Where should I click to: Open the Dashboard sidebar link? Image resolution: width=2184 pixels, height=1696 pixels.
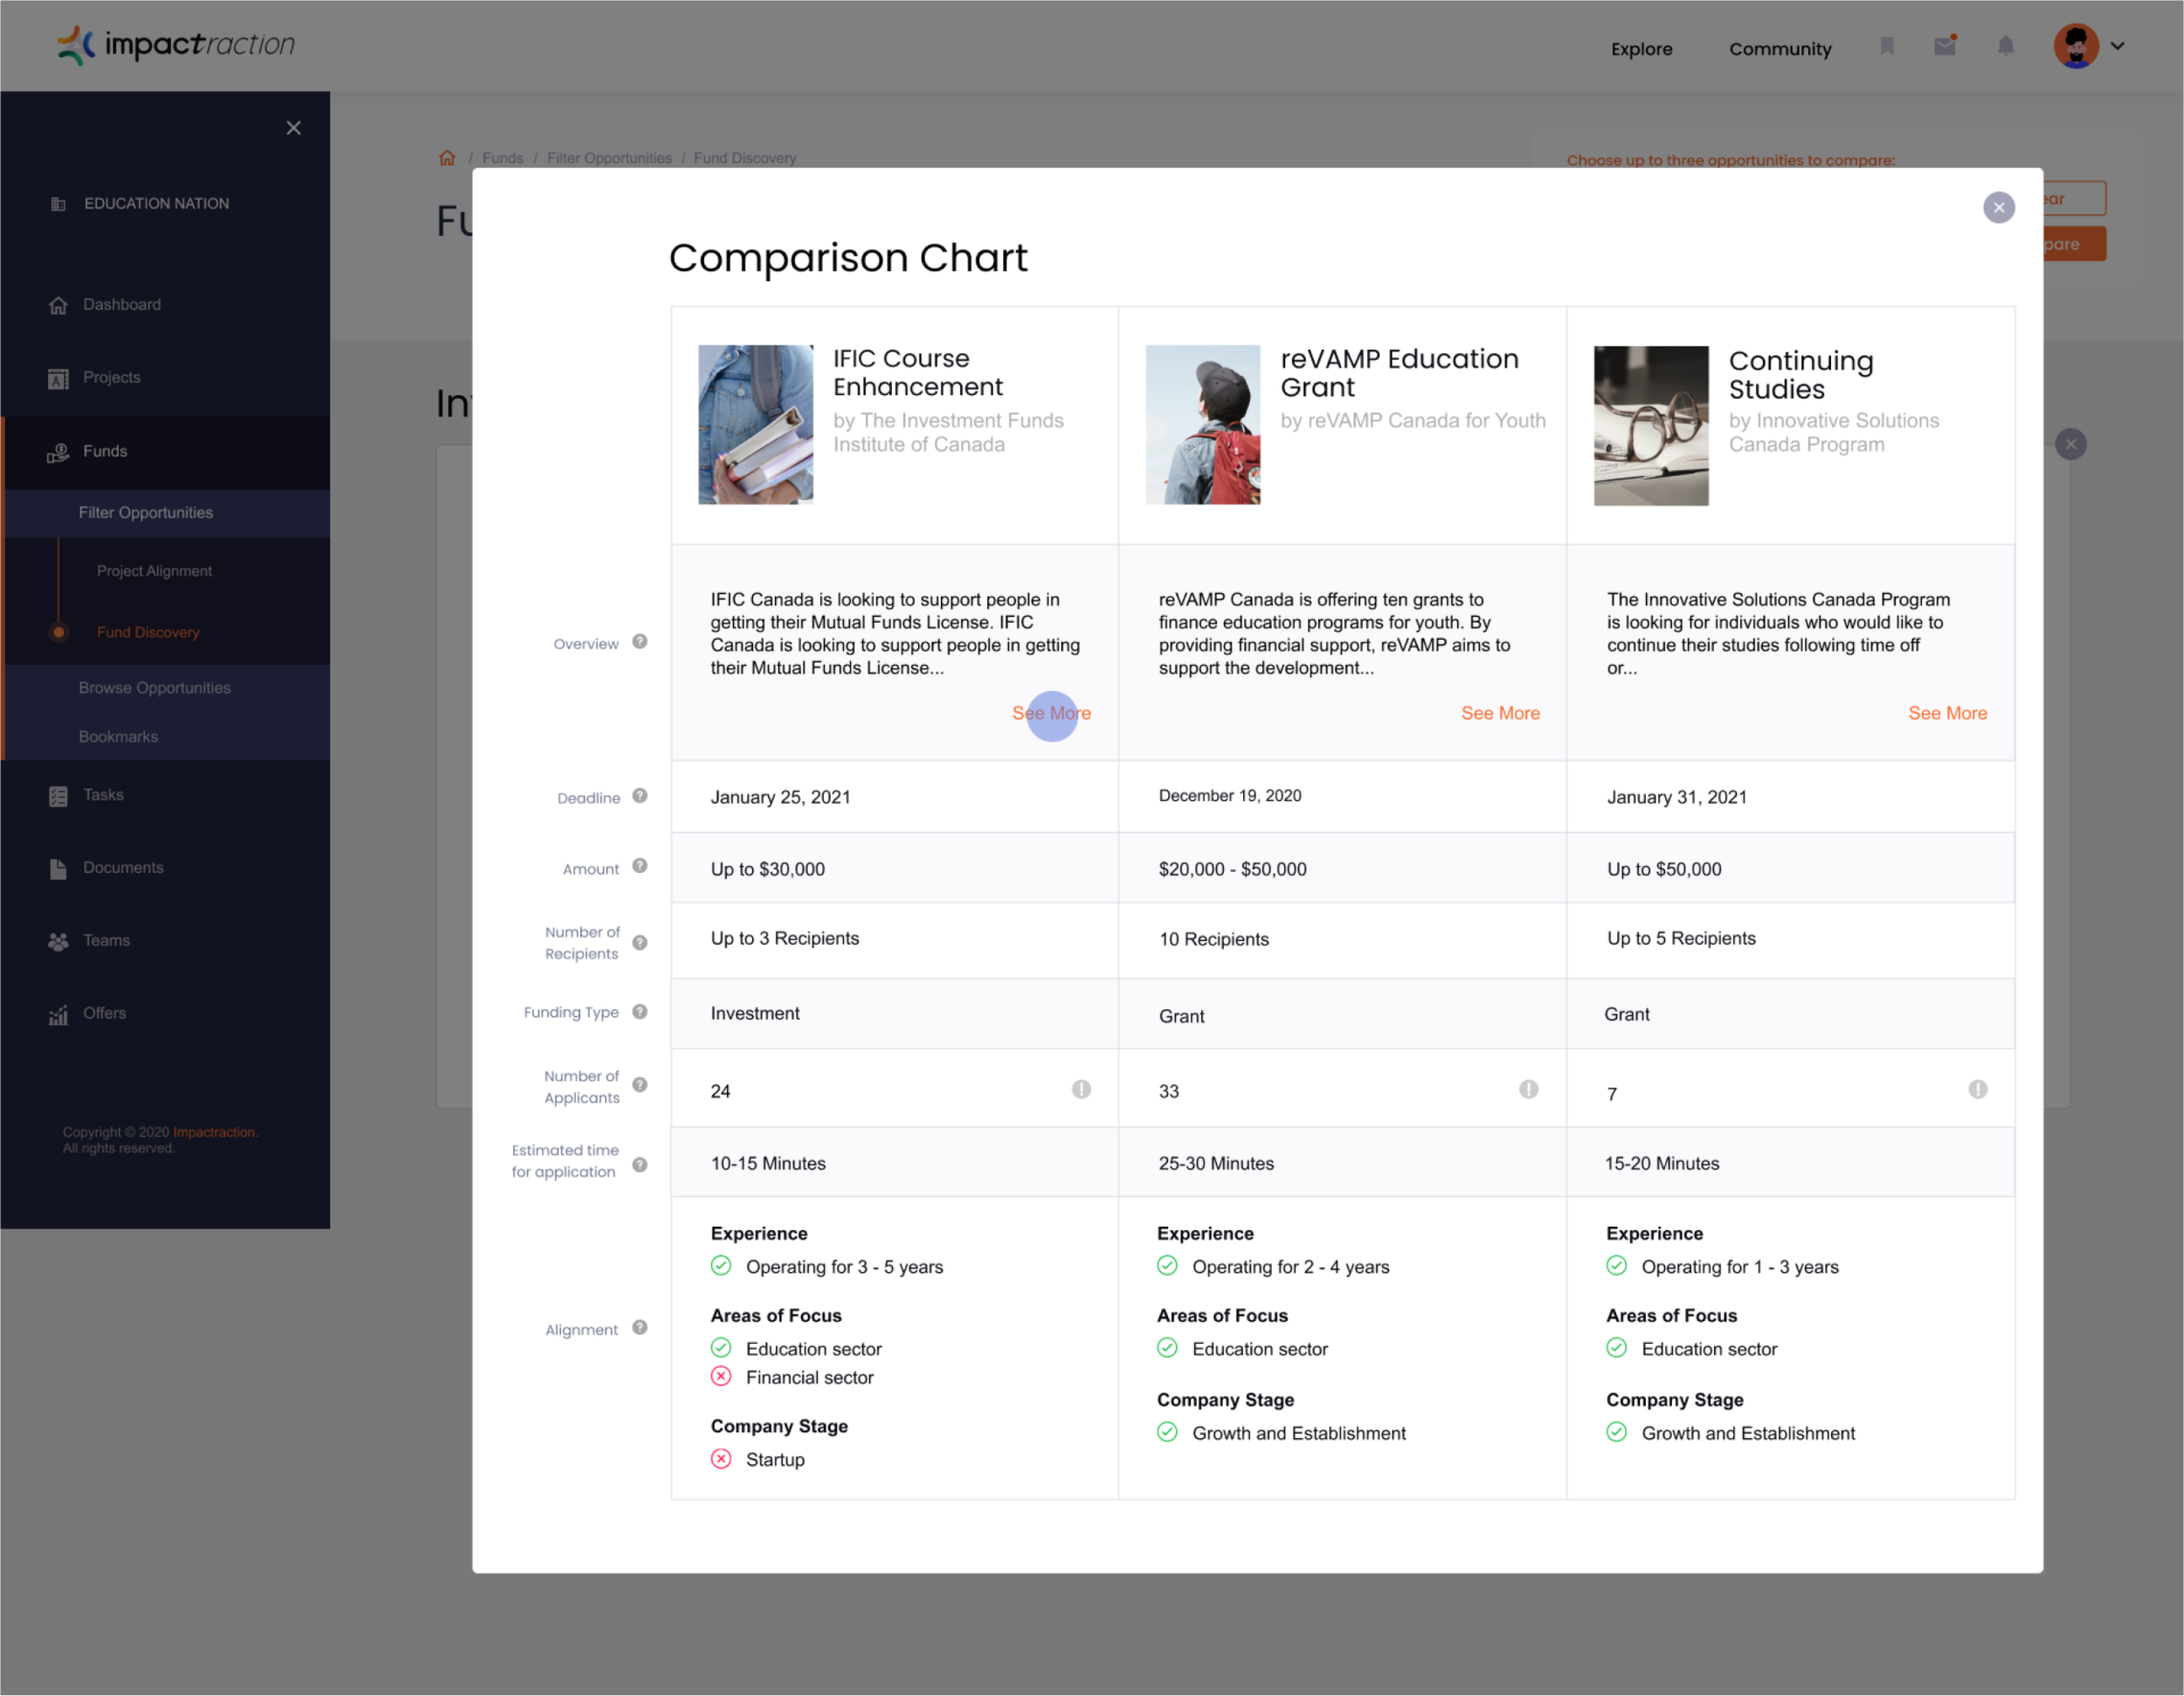[121, 304]
